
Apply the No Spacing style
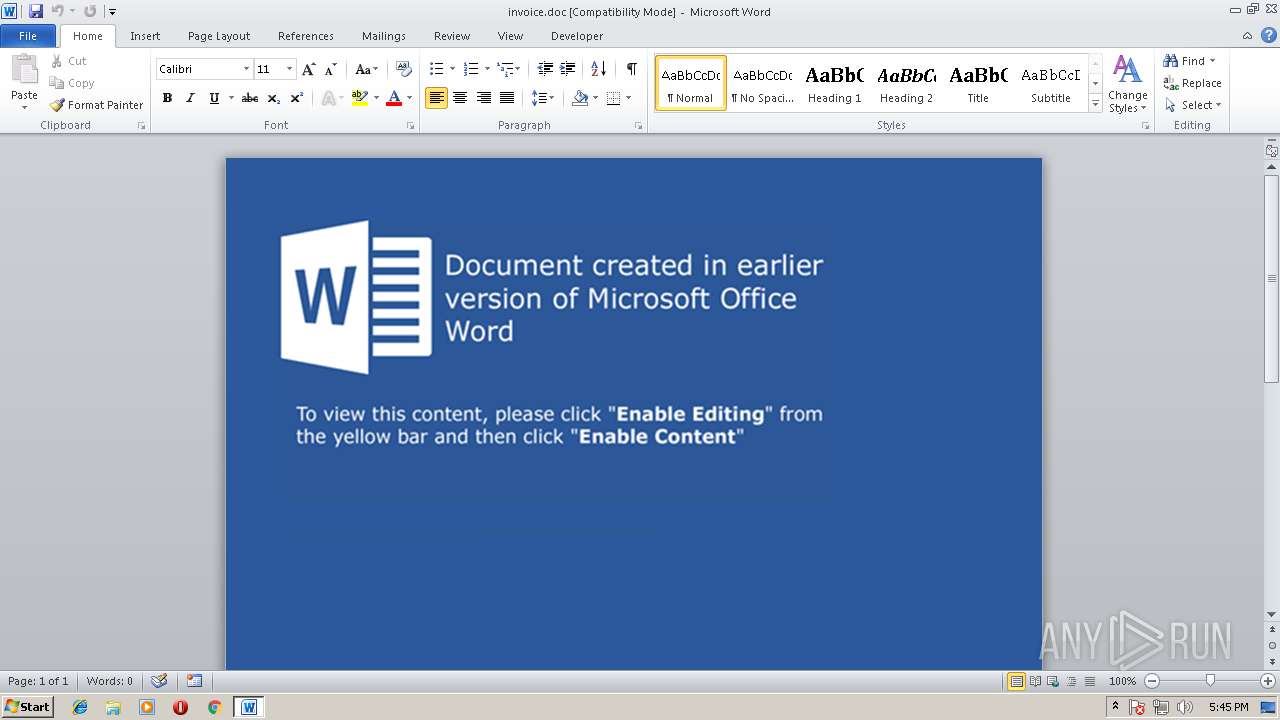point(762,83)
